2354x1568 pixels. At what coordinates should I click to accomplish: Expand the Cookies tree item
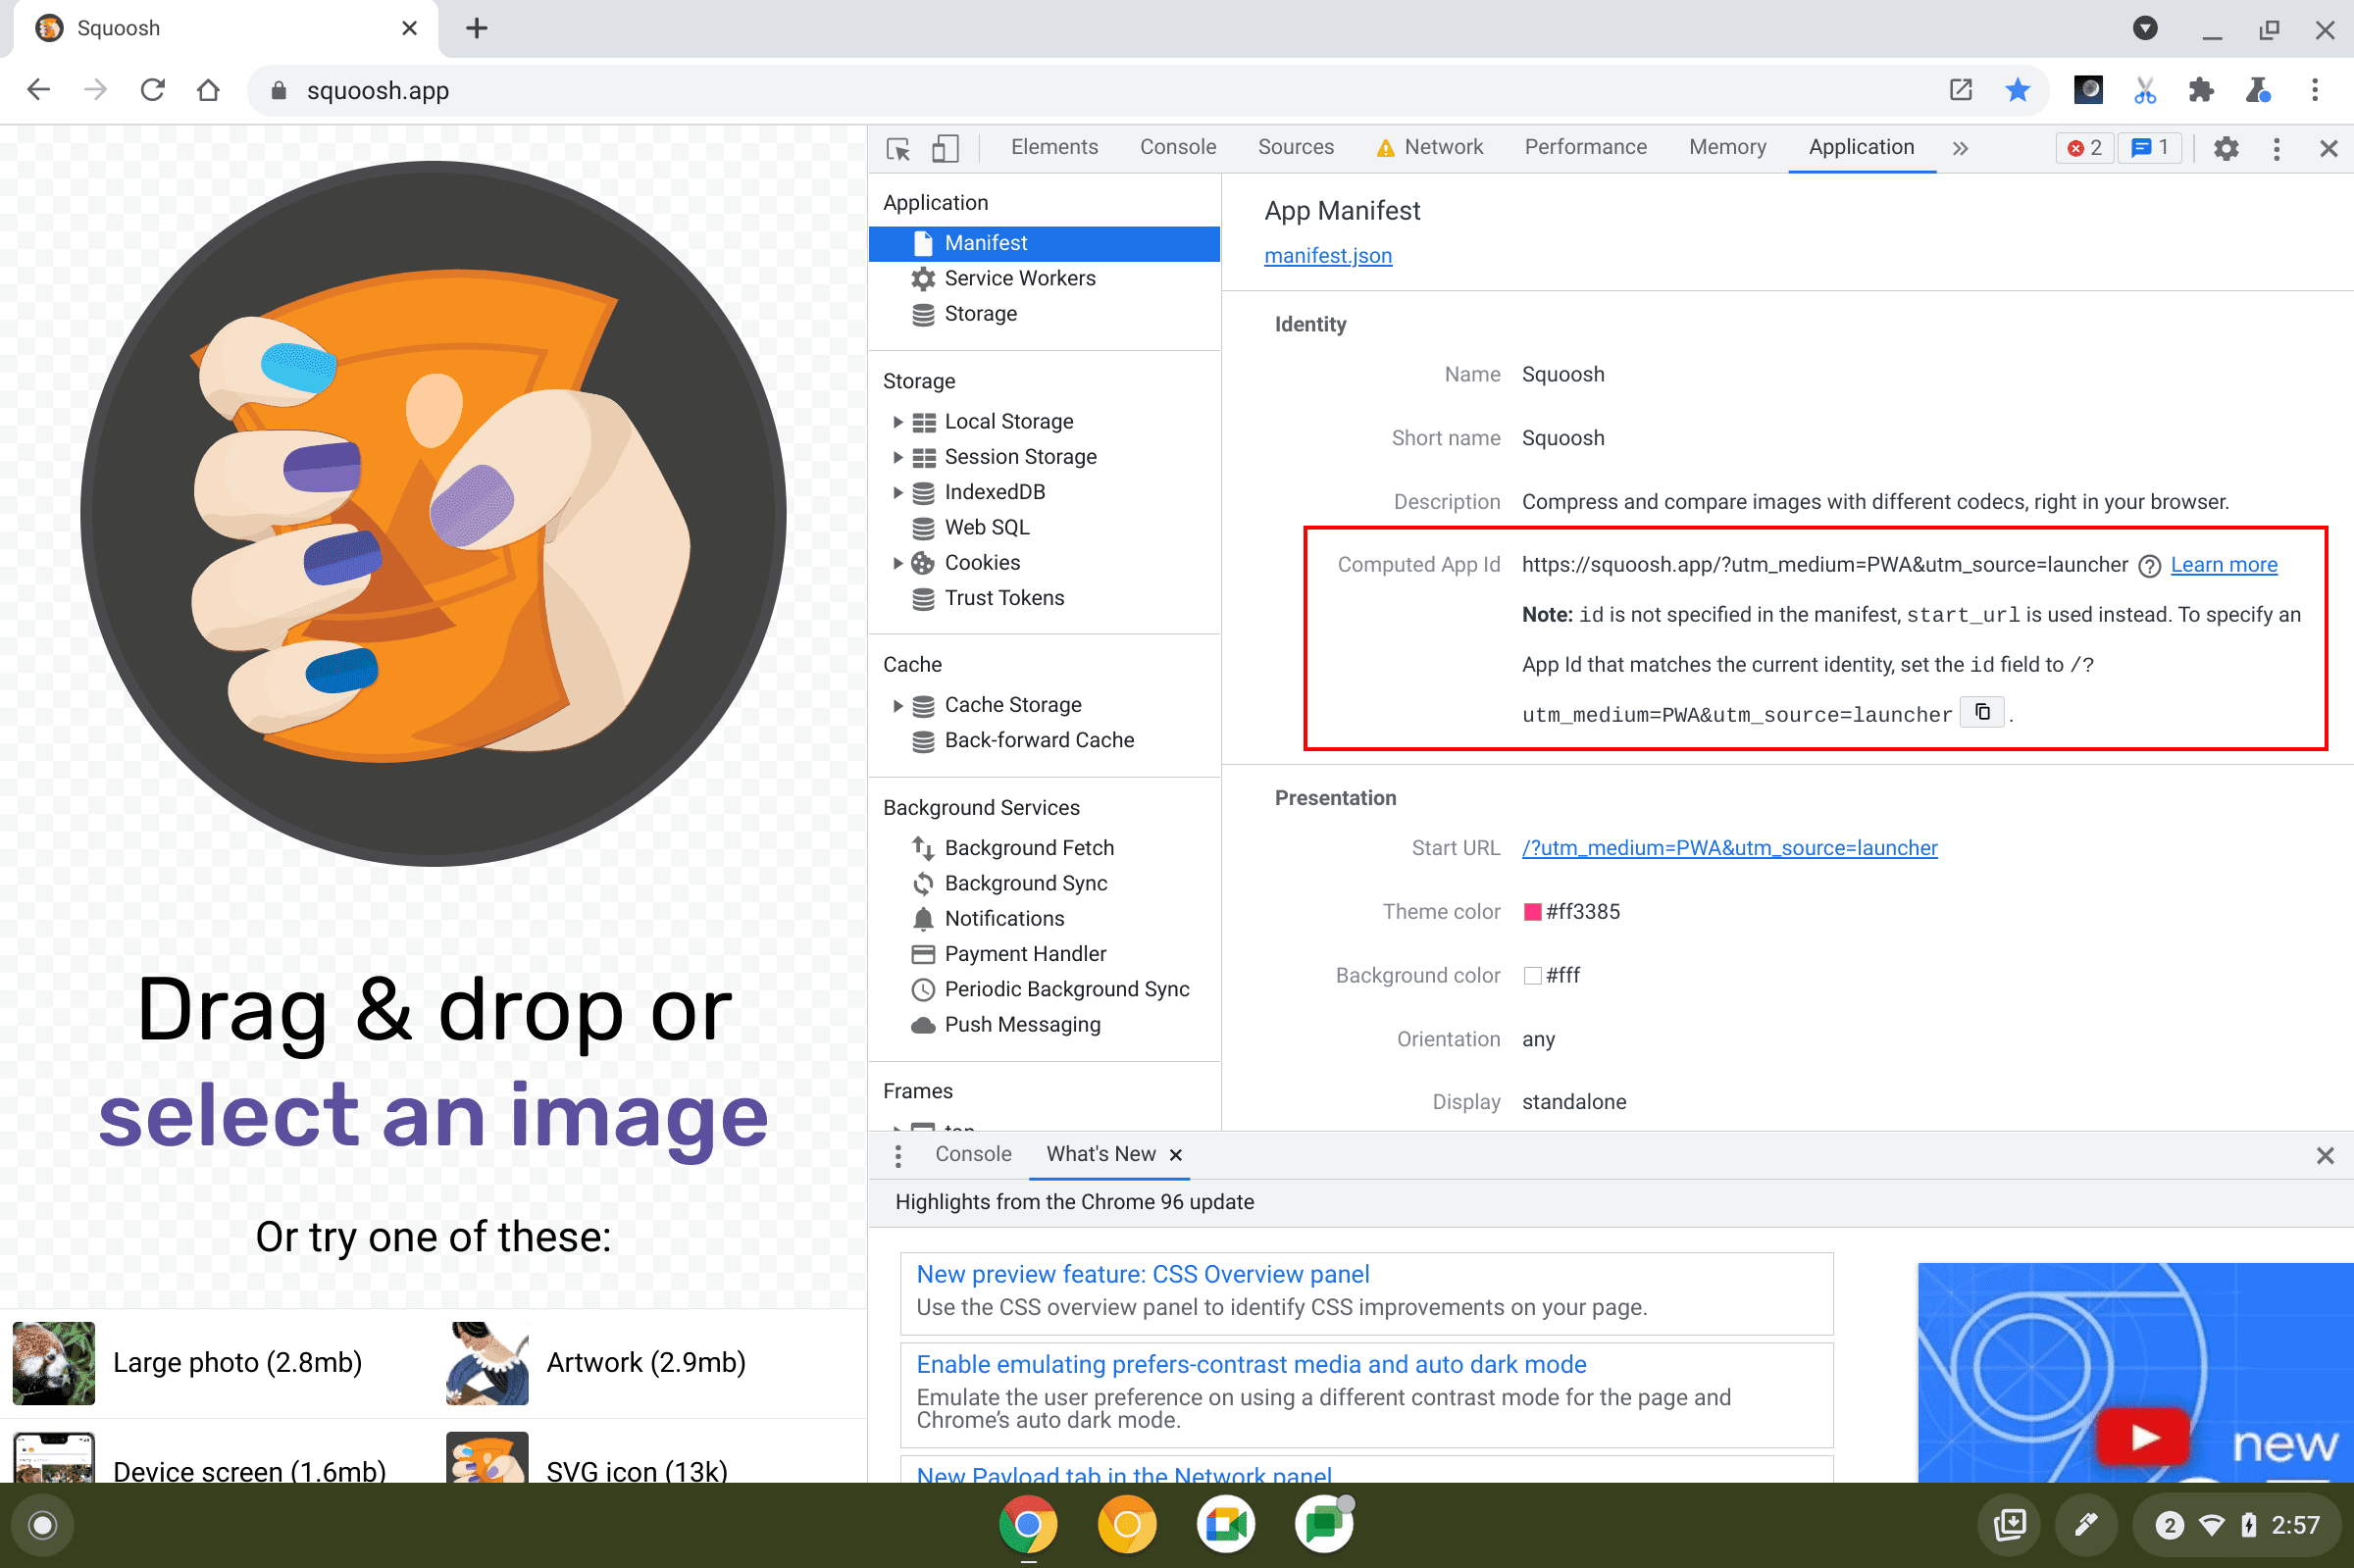click(x=895, y=562)
